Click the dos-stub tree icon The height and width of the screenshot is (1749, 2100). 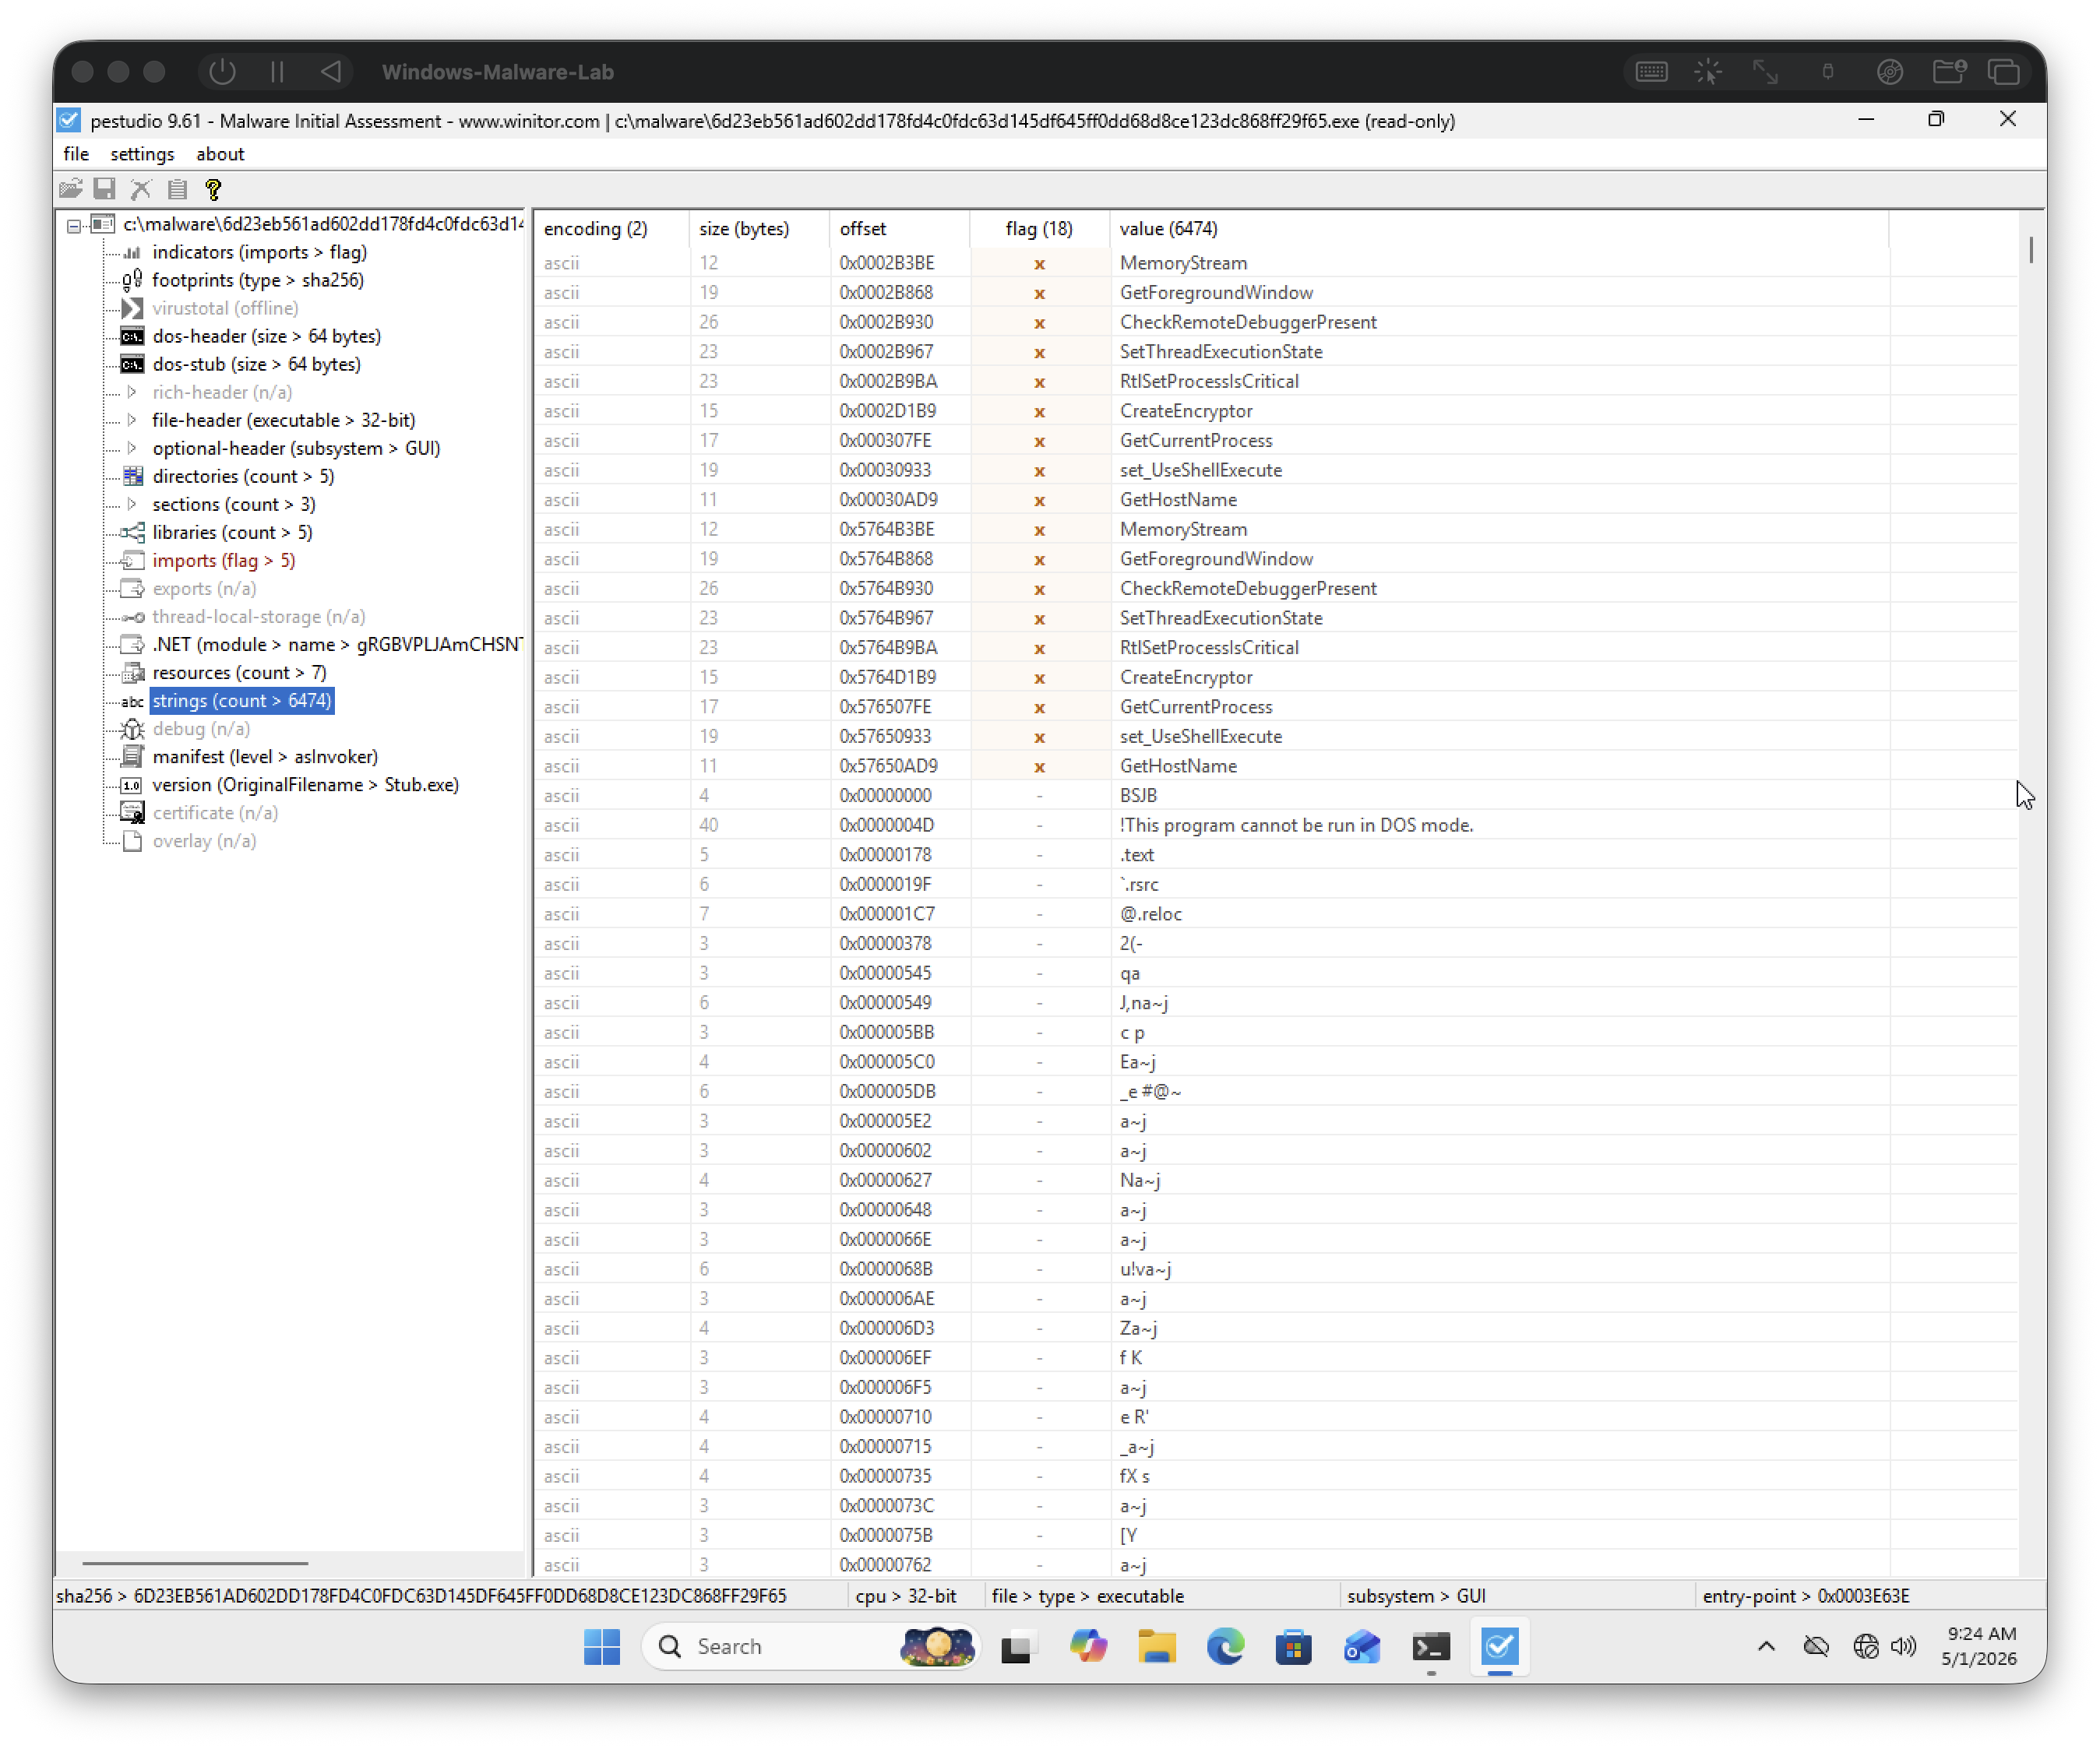click(x=132, y=364)
